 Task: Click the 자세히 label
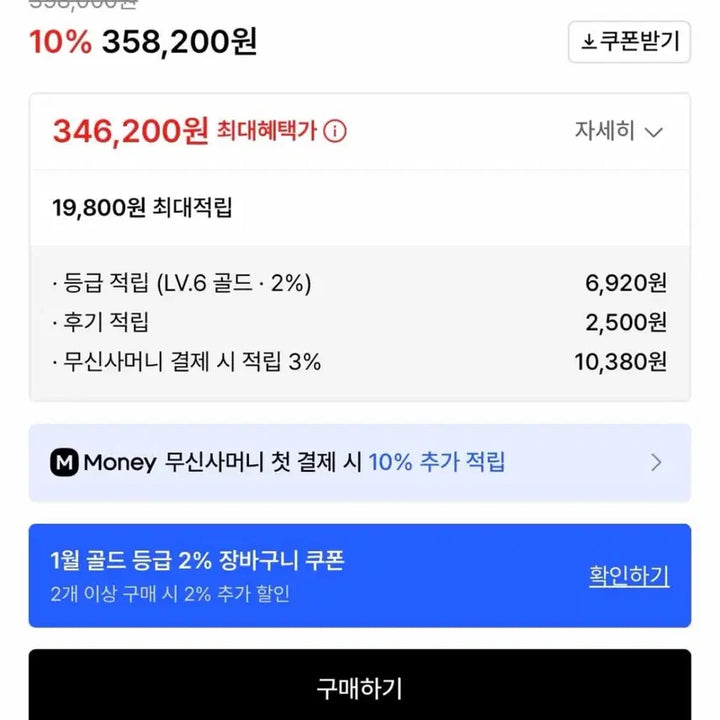(x=605, y=131)
